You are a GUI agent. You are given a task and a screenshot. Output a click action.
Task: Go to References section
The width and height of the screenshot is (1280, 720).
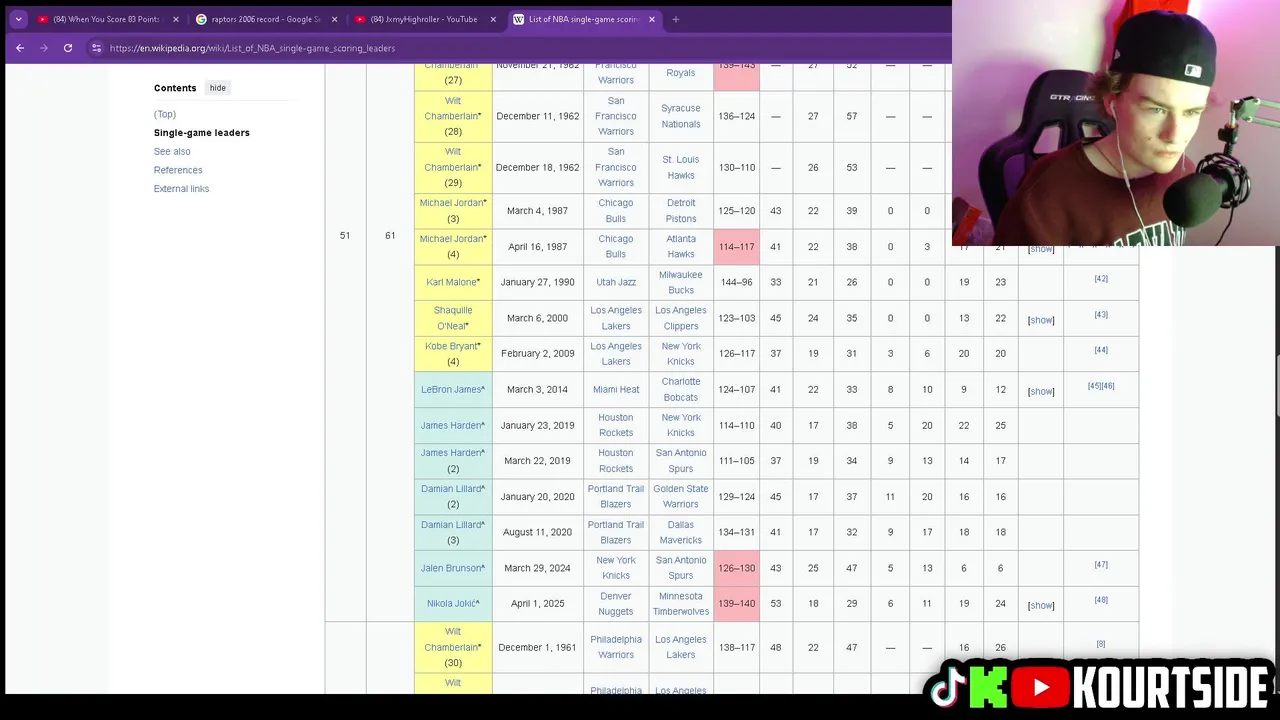tap(178, 170)
